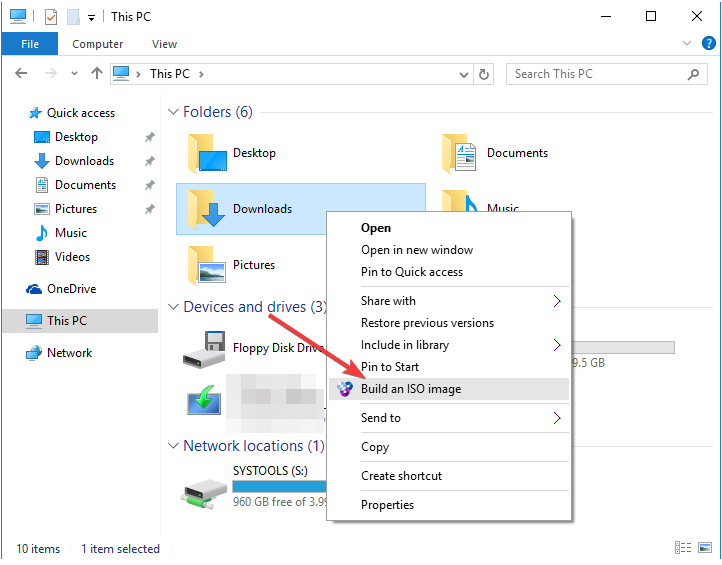Click the local disk capacity bar
Viewport: 722px width, 565px height.
[623, 347]
